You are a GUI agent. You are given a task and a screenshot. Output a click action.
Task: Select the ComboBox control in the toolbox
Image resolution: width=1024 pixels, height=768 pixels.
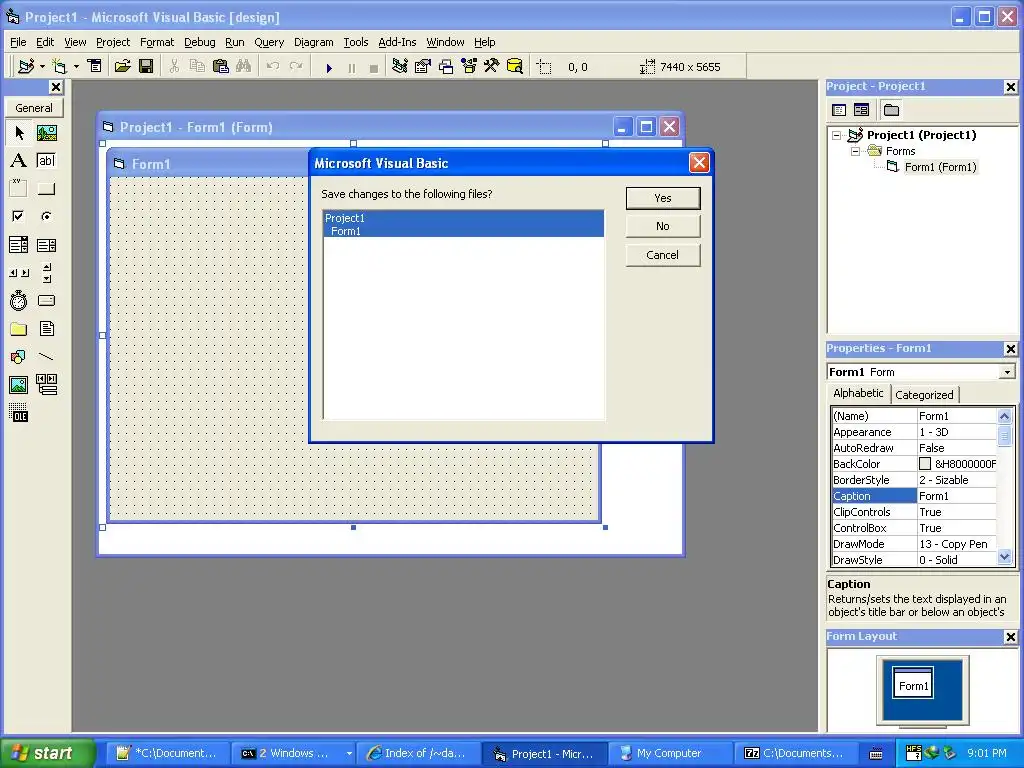tap(19, 245)
